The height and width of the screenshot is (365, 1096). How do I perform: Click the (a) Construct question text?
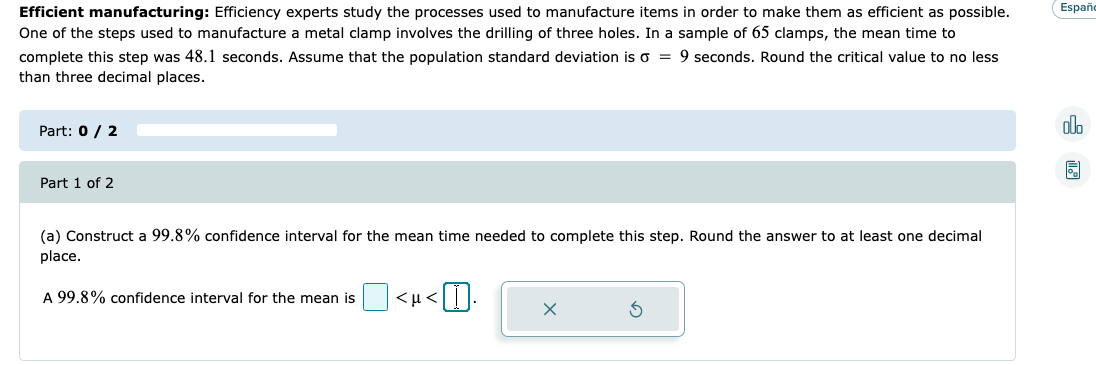[510, 245]
